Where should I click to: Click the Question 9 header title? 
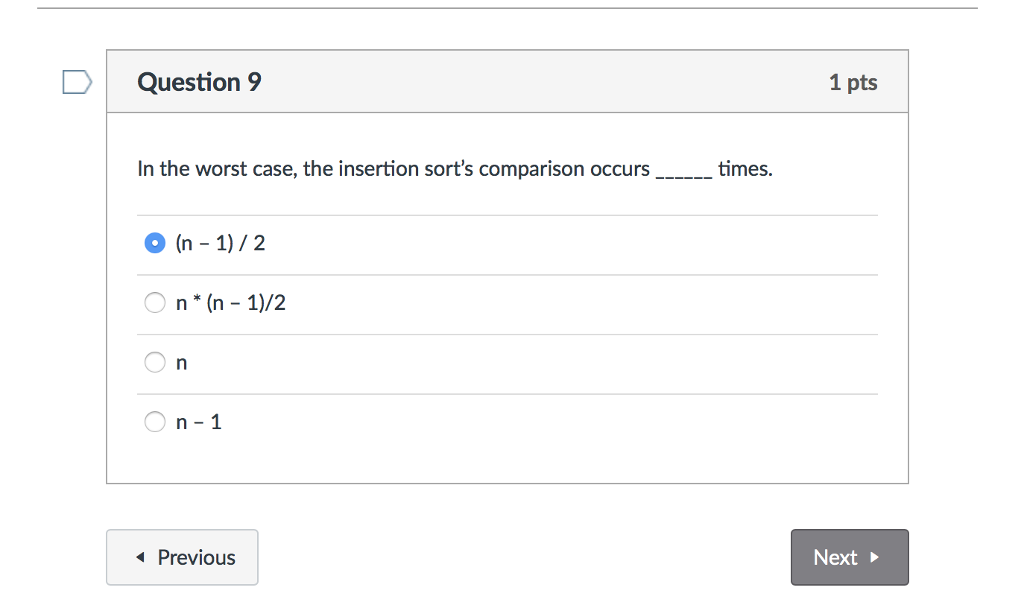(x=199, y=82)
